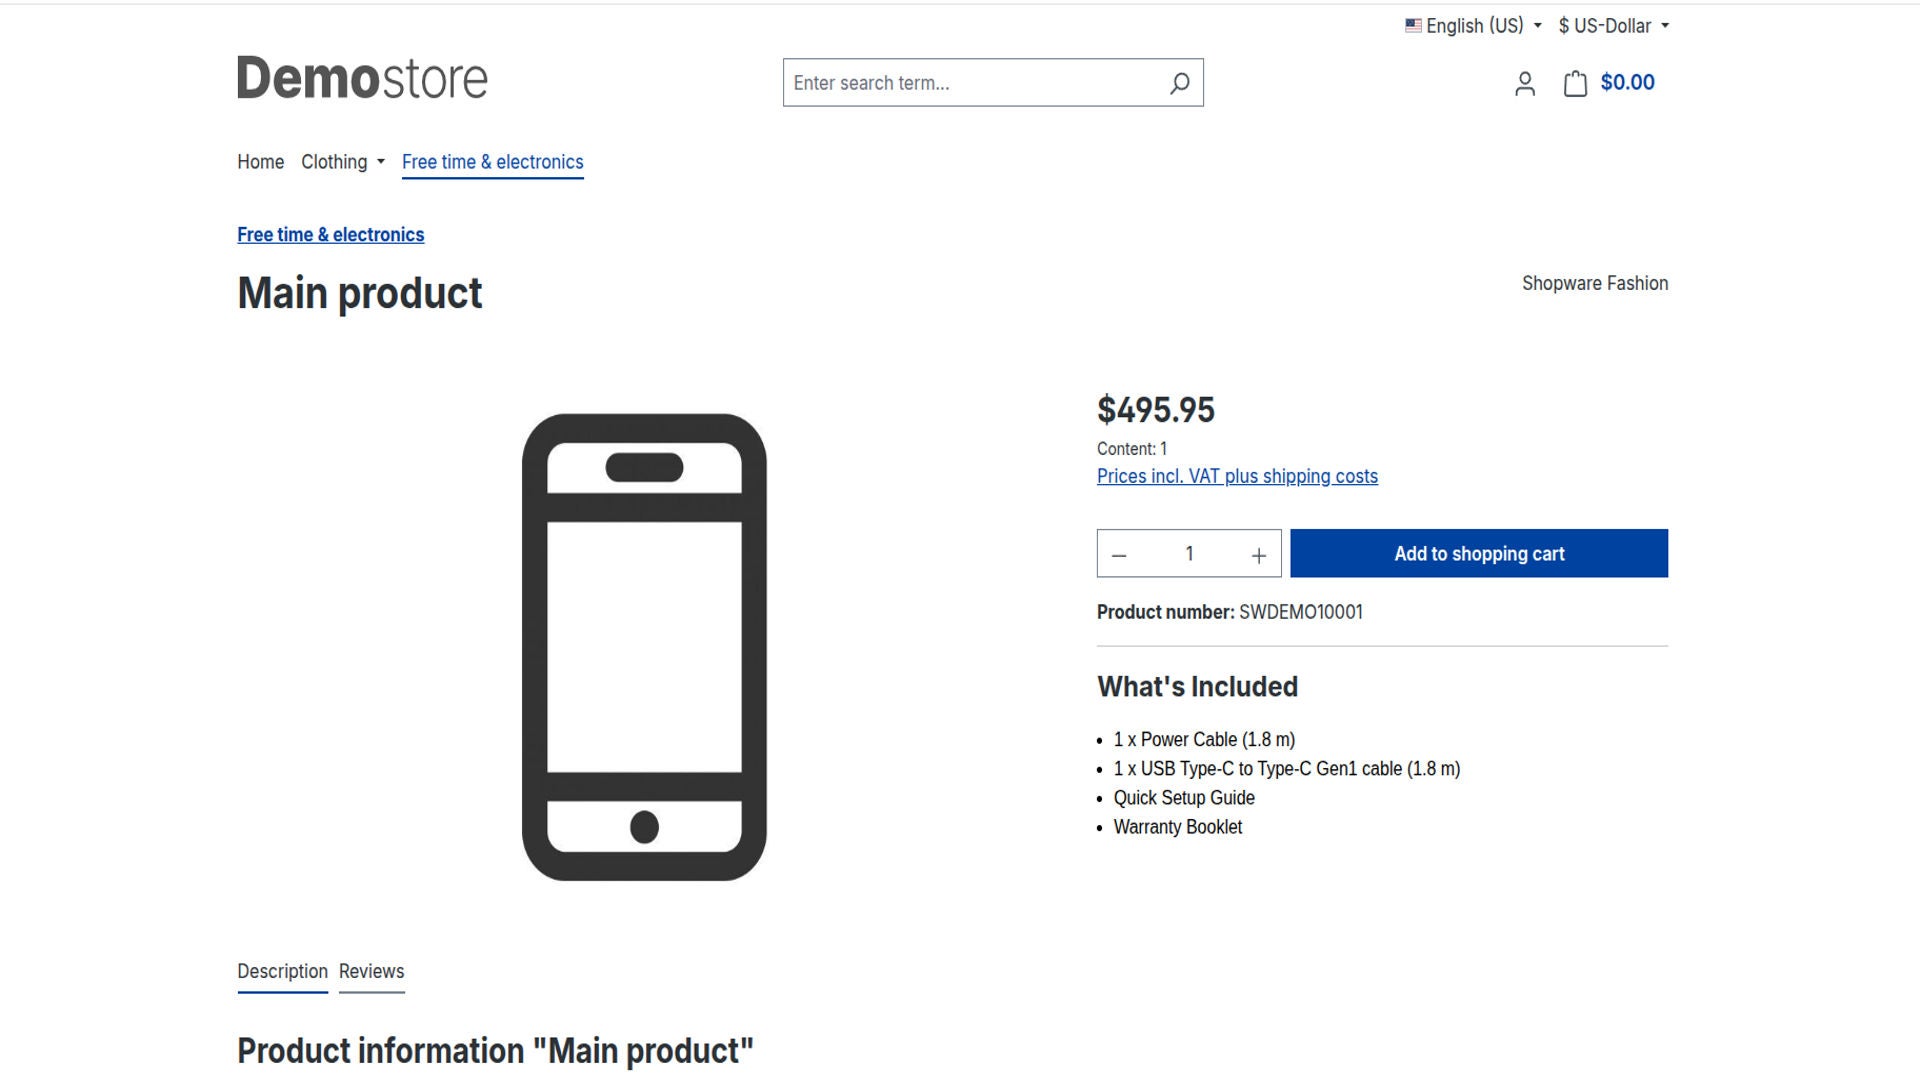
Task: Click the search term input field
Action: click(x=970, y=83)
